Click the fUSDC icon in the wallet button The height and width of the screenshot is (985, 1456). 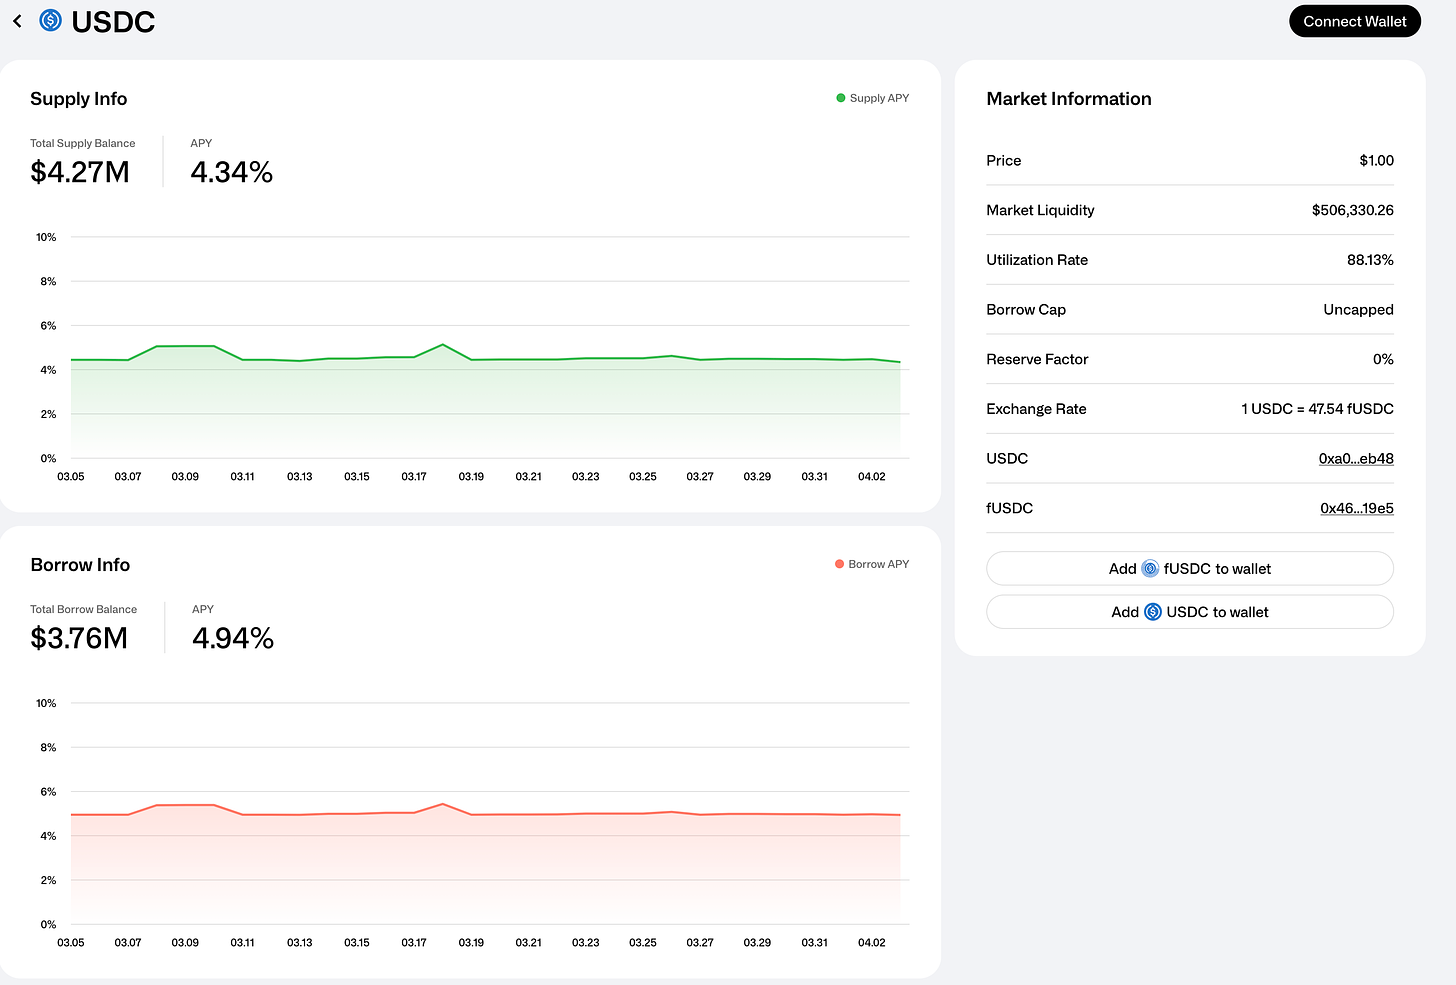click(x=1150, y=569)
